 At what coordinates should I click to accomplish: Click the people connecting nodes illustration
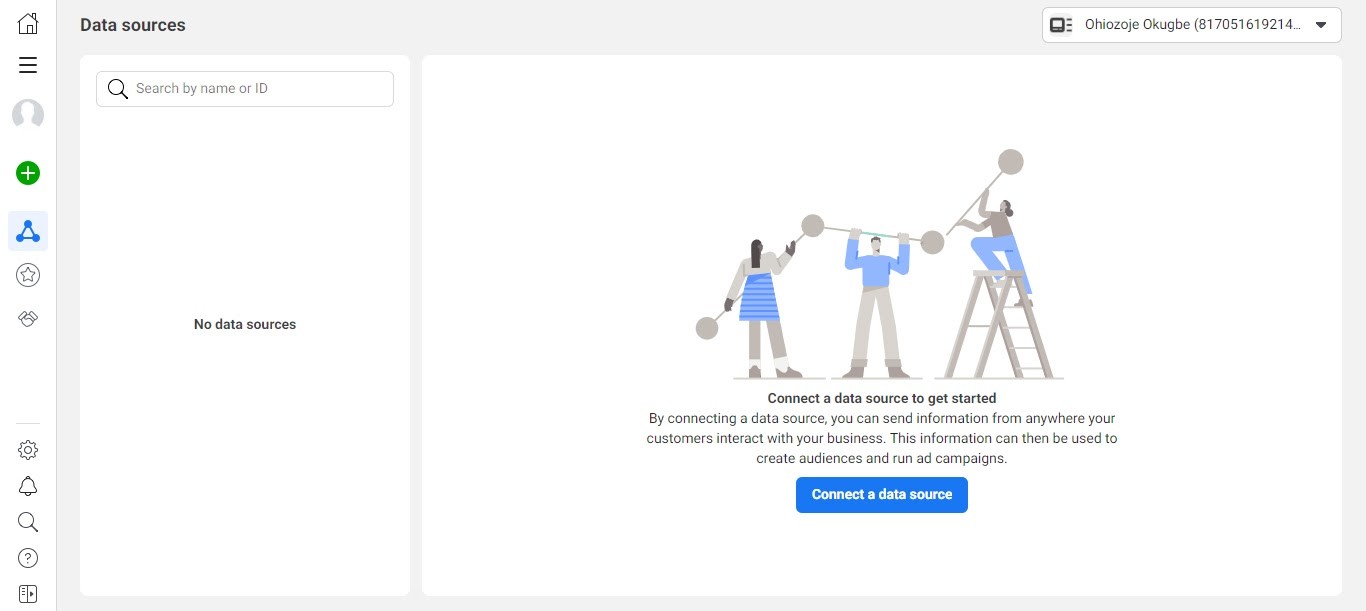click(880, 270)
